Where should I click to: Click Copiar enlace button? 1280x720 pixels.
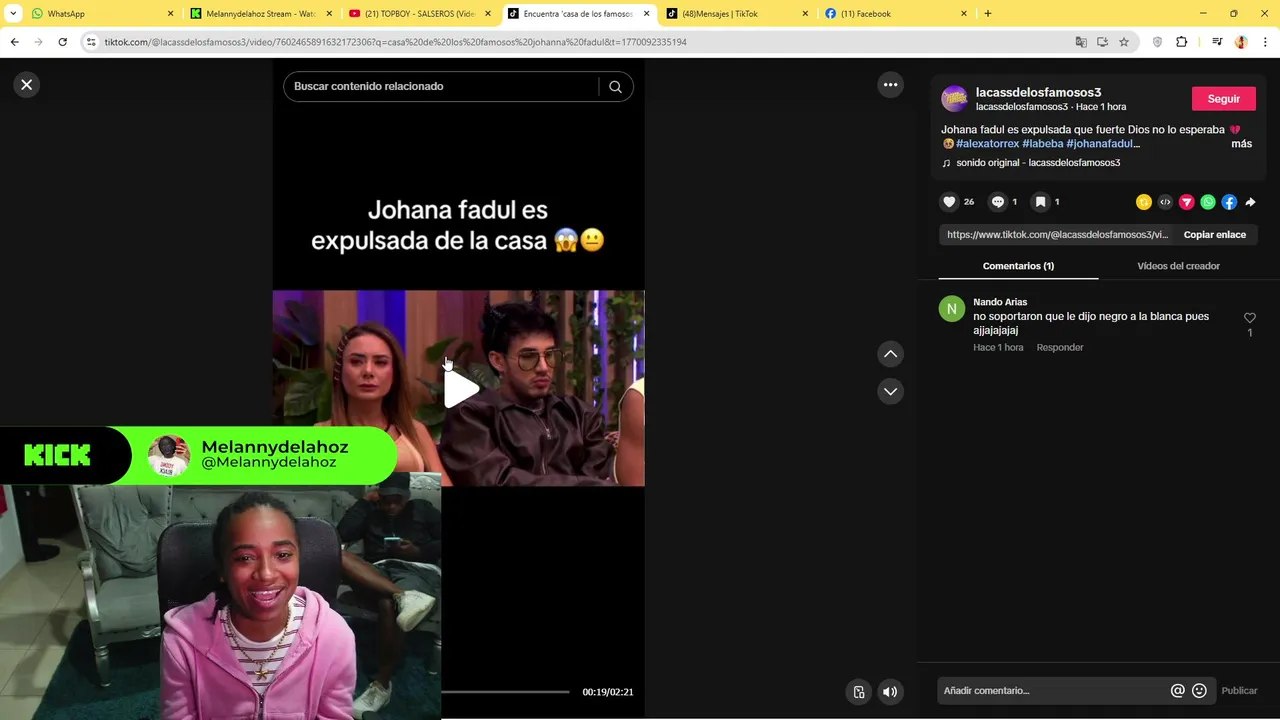pyautogui.click(x=1214, y=235)
